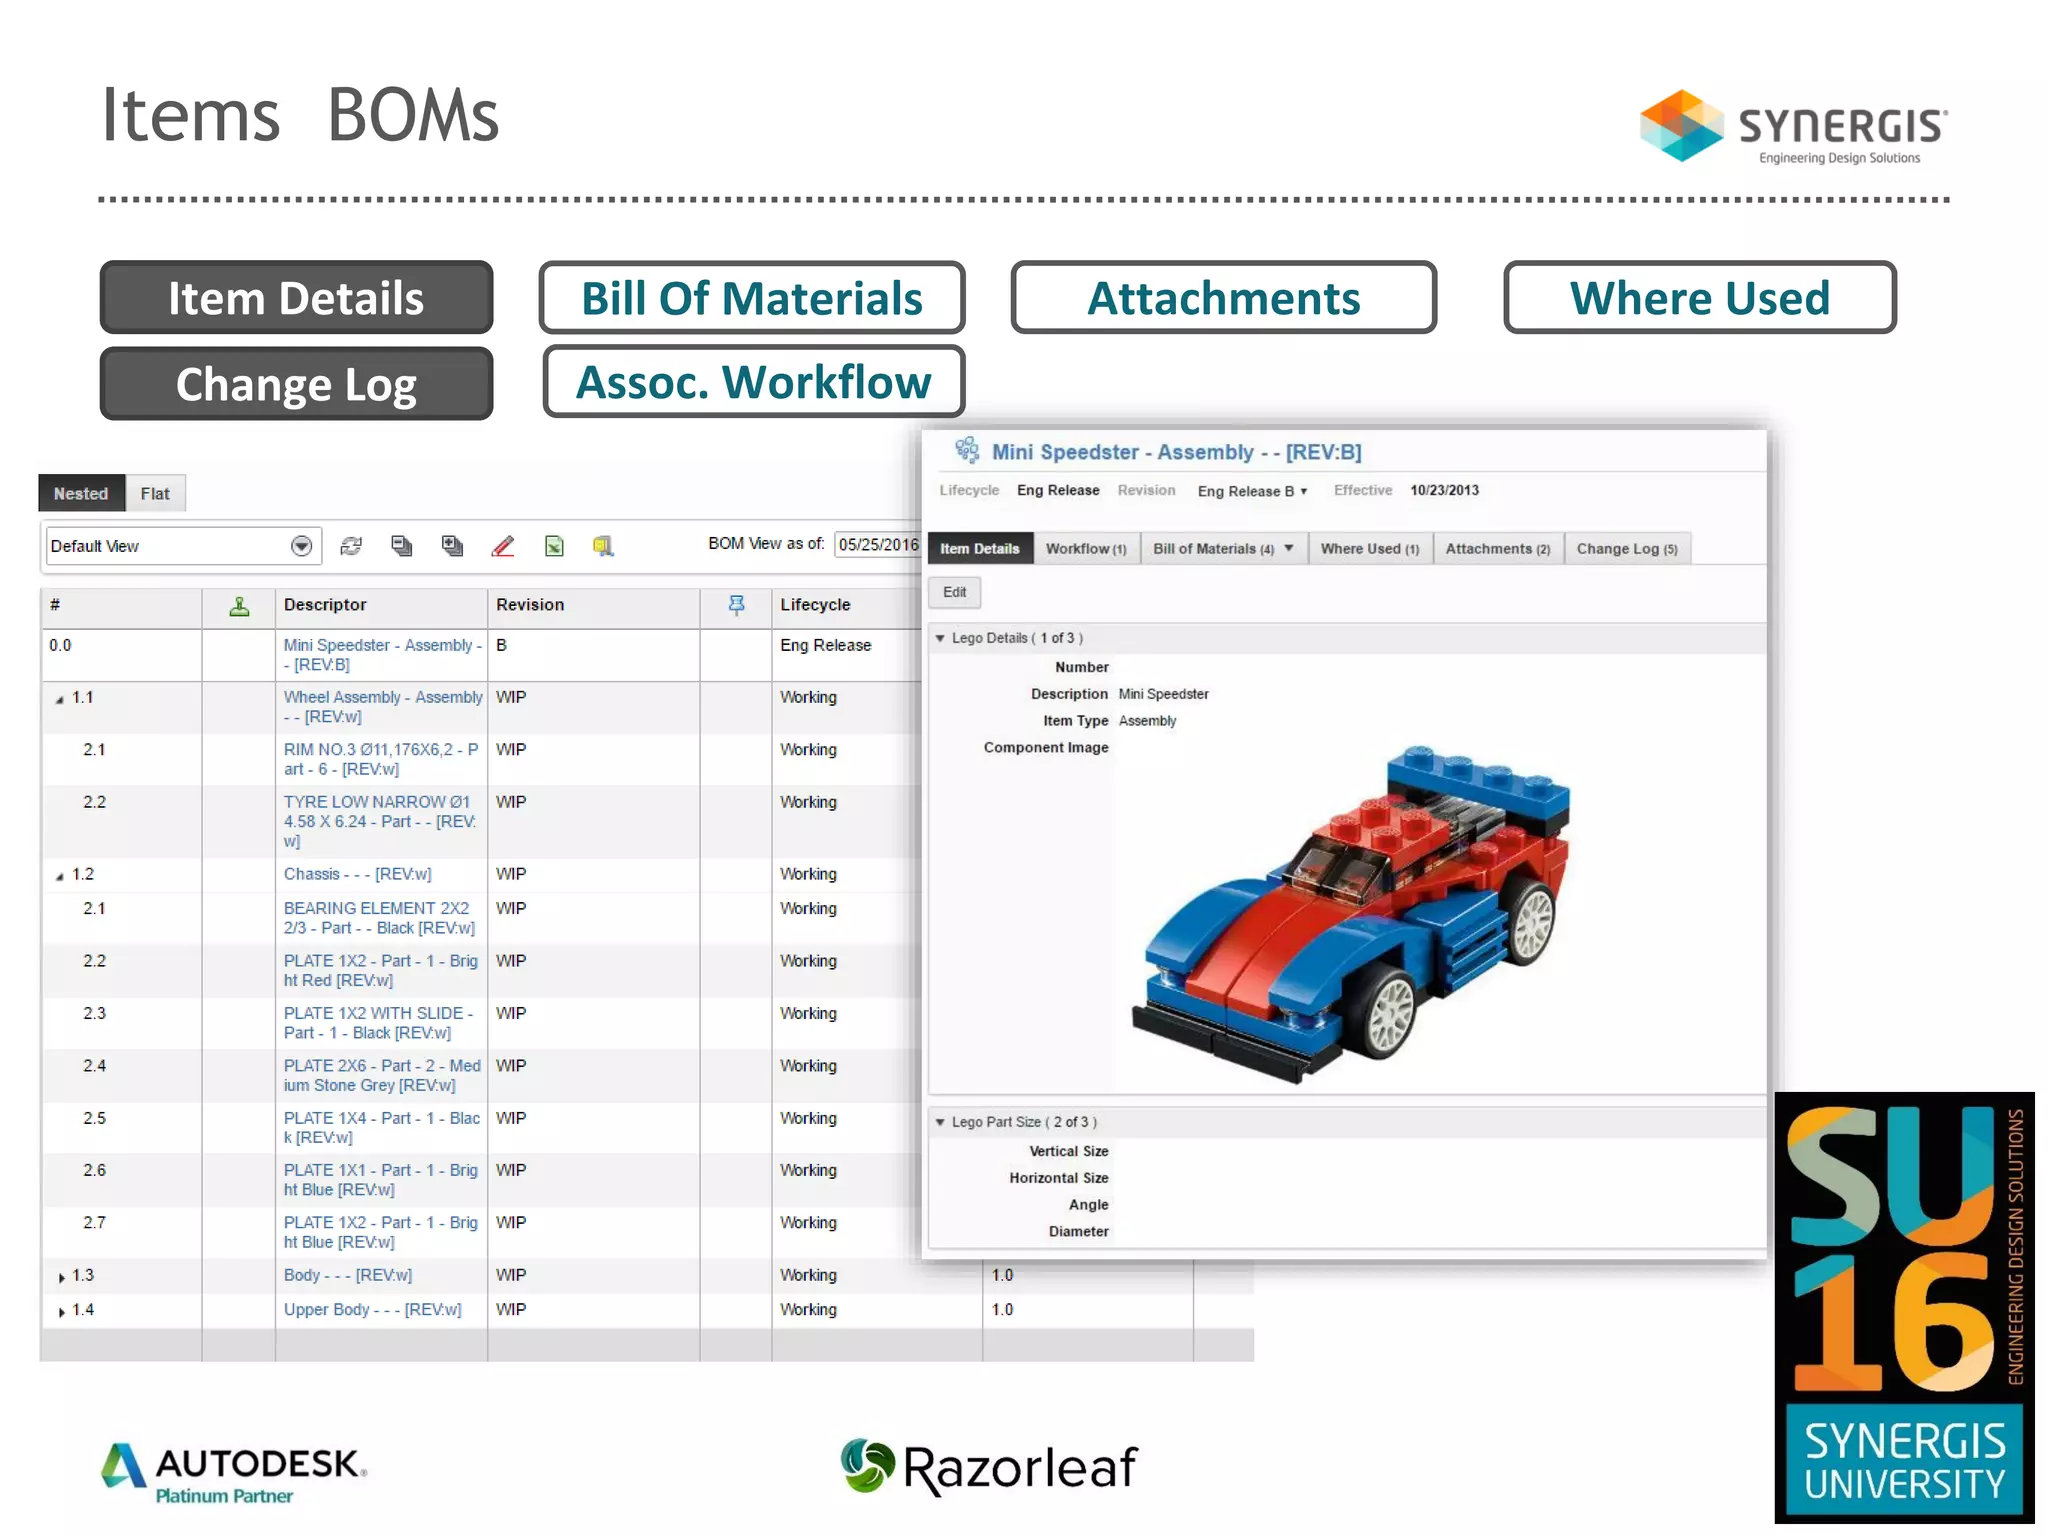The height and width of the screenshot is (1536, 2048).
Task: Open PLATE 1X4 Black link
Action: point(382,1128)
